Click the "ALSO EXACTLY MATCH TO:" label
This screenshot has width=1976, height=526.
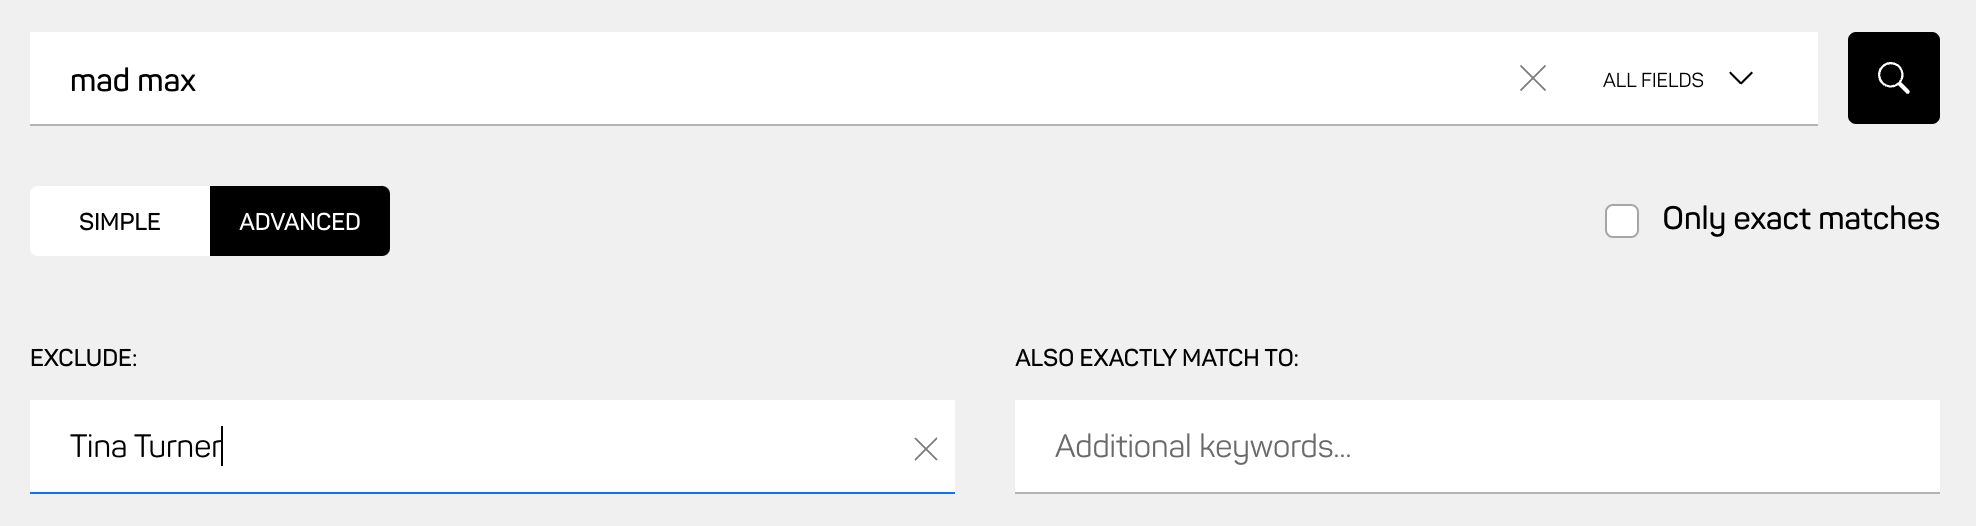click(x=1156, y=358)
